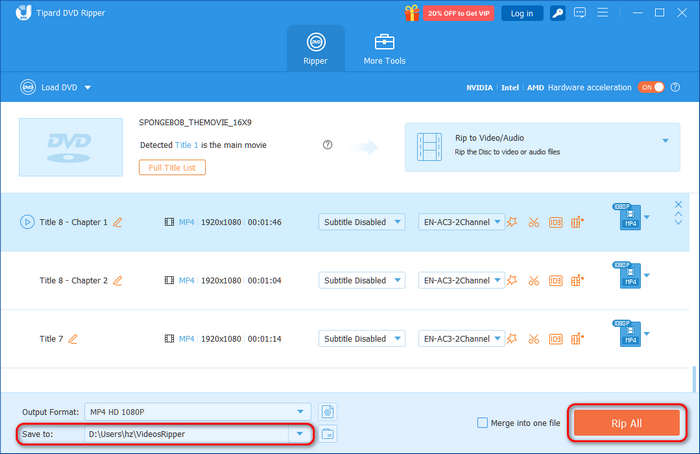
Task: Click the Rip All button
Action: 627,423
